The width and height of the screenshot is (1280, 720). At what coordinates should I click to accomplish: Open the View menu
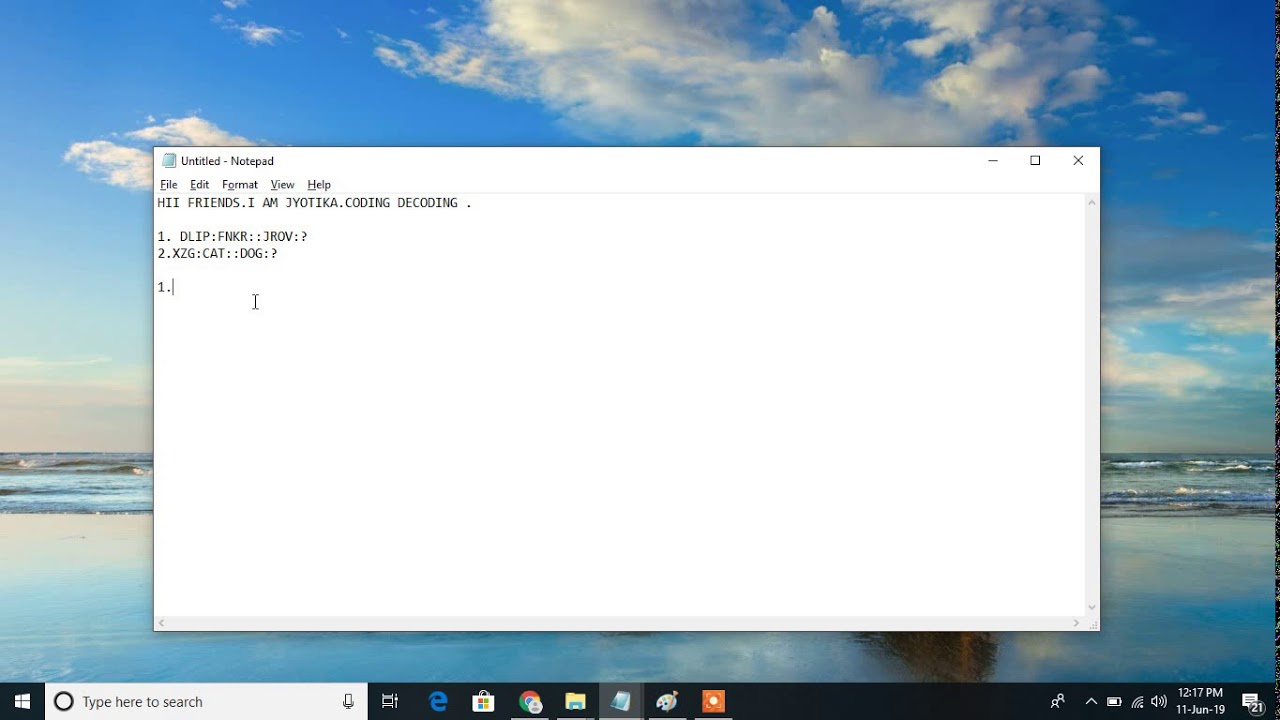[x=282, y=185]
